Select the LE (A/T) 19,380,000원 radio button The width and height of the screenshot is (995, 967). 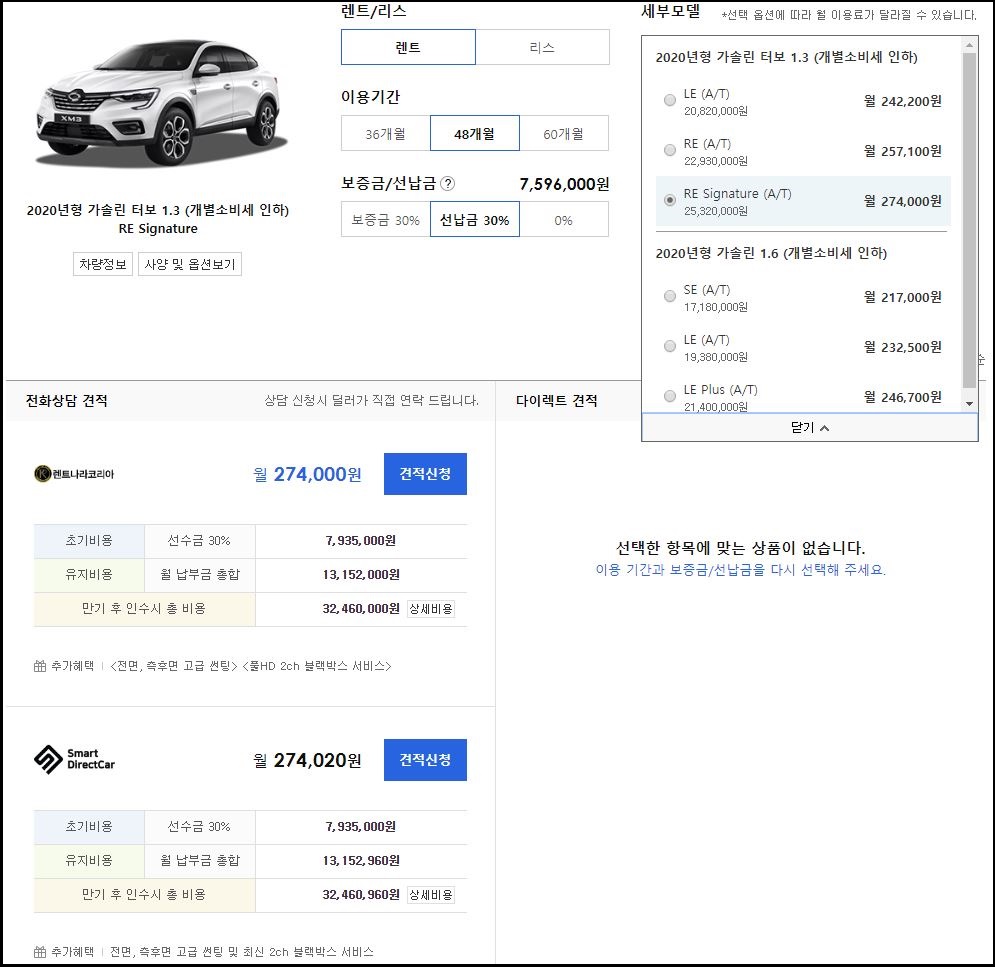click(669, 346)
